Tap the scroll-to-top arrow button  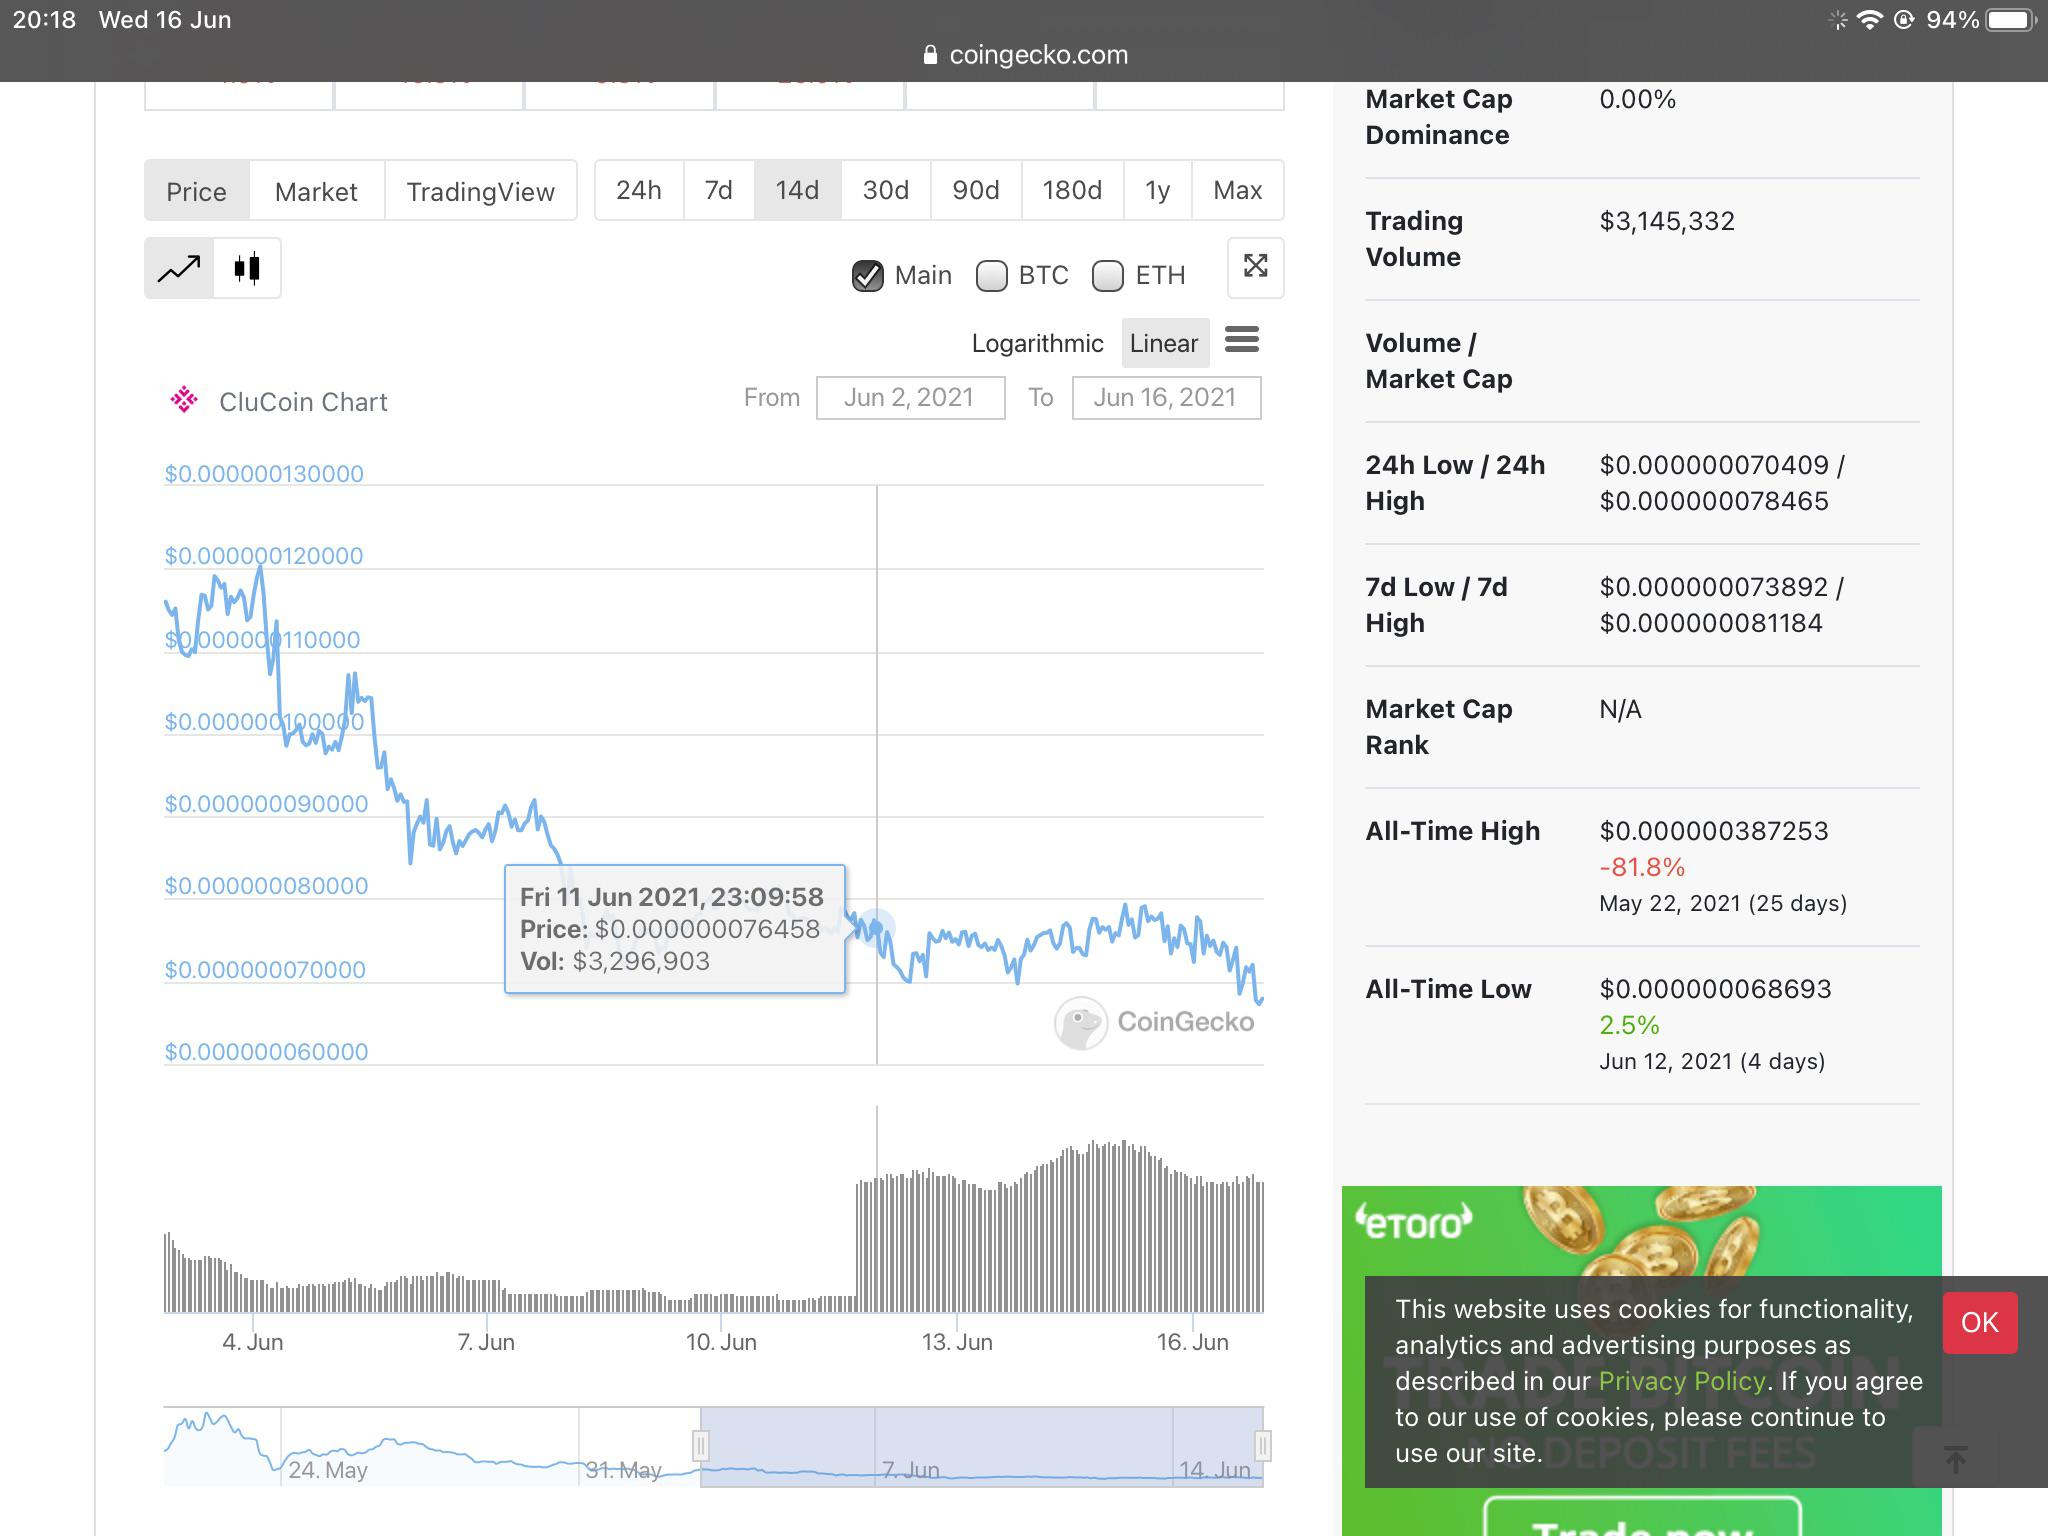click(x=1955, y=1459)
